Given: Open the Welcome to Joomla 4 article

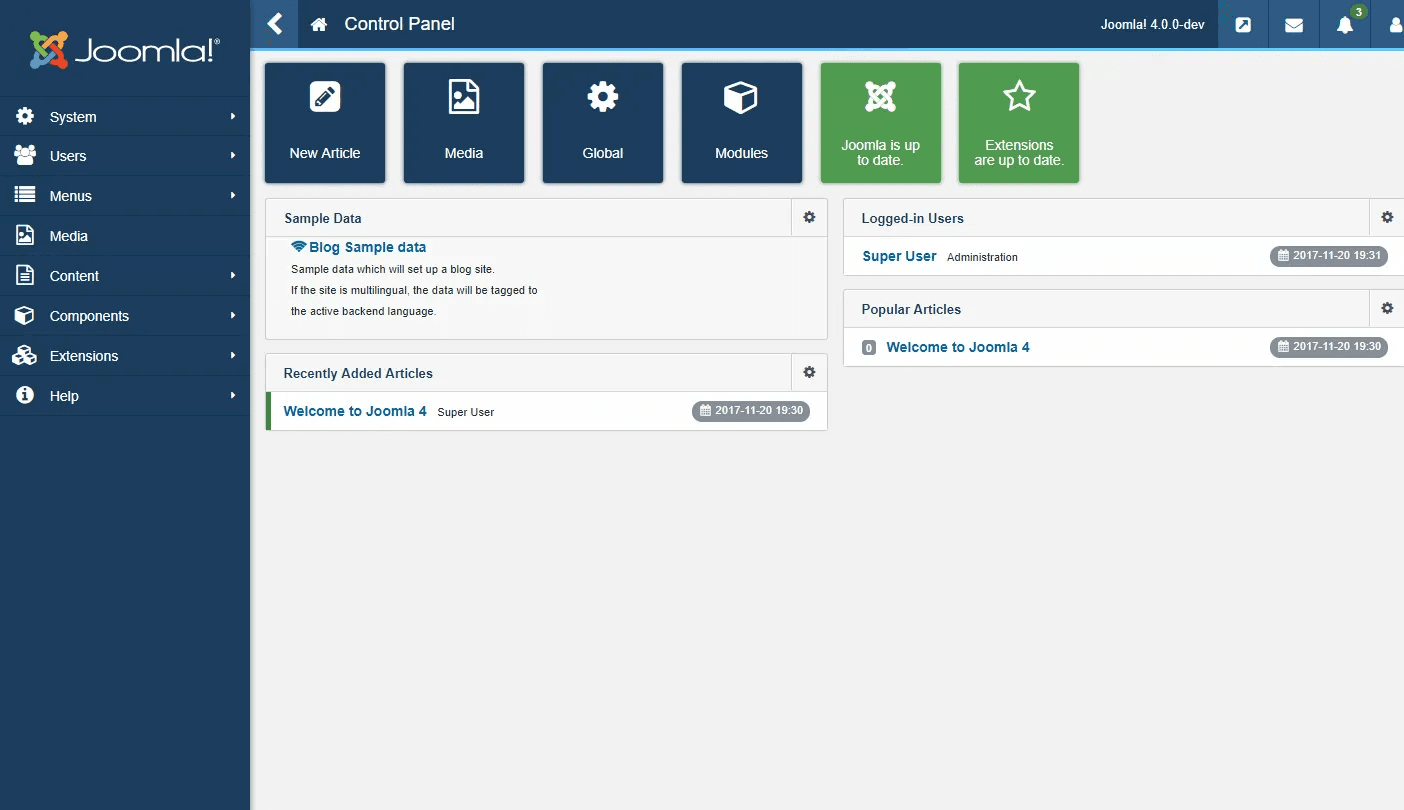Looking at the screenshot, I should coord(355,411).
